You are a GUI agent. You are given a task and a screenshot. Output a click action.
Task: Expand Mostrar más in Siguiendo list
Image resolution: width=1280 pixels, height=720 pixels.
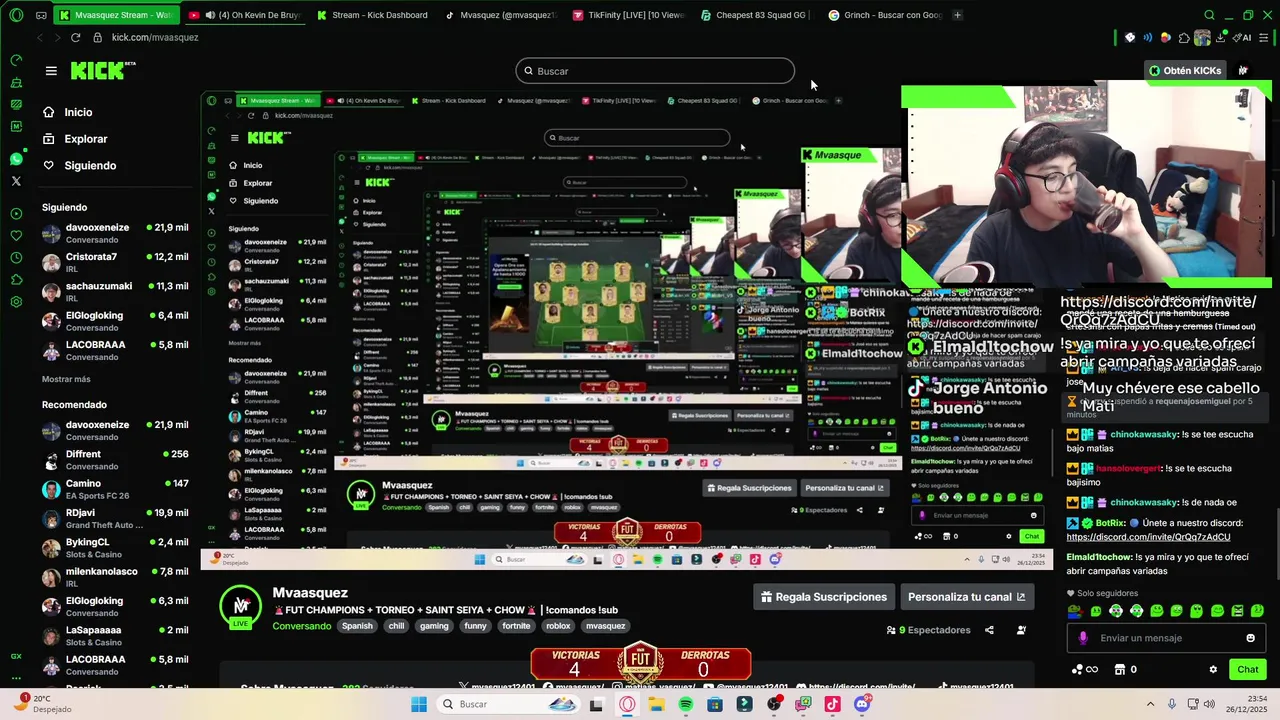(66, 379)
